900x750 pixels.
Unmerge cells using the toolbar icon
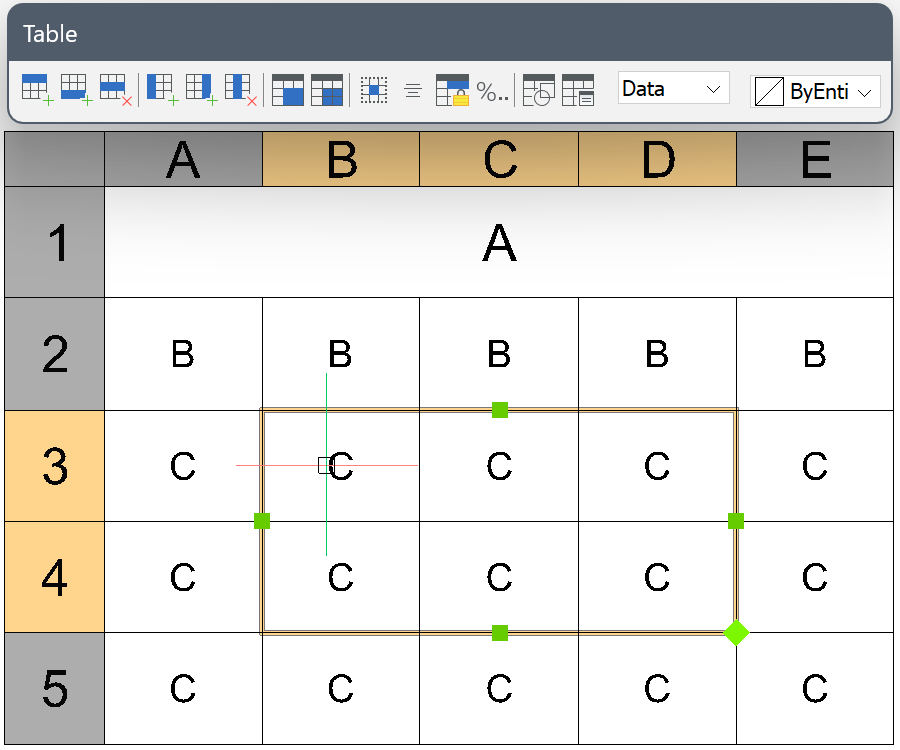pyautogui.click(x=327, y=90)
